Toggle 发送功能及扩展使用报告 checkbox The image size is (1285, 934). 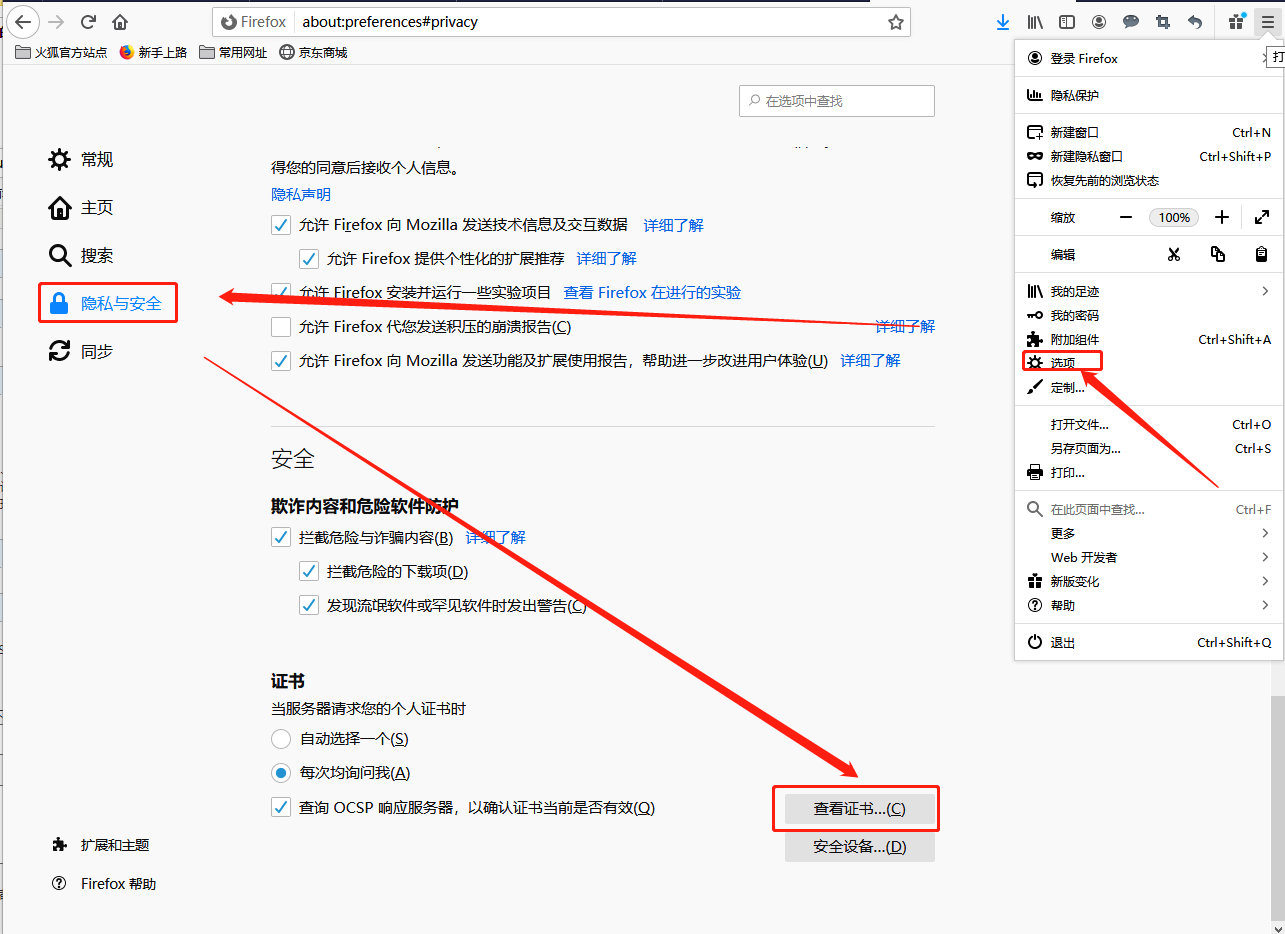point(281,360)
